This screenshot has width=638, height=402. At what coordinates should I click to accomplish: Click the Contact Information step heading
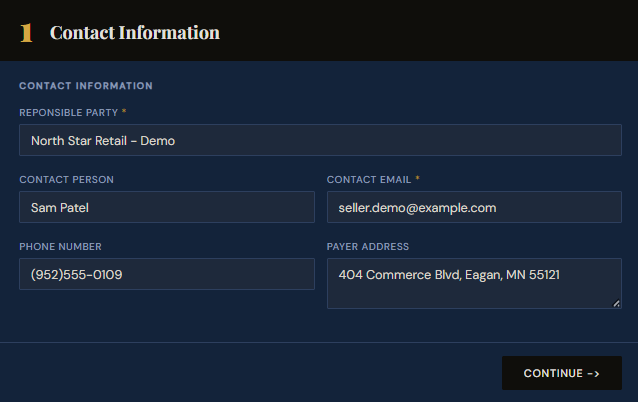click(x=135, y=33)
